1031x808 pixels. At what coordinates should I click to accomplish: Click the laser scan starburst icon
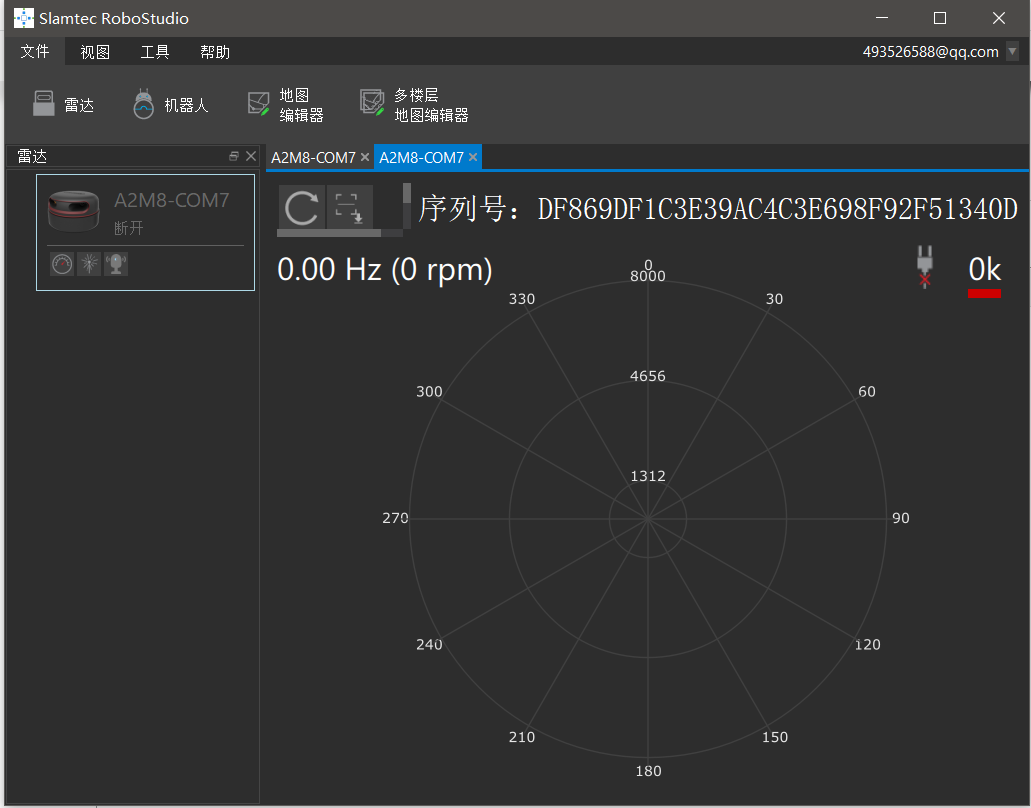point(89,263)
